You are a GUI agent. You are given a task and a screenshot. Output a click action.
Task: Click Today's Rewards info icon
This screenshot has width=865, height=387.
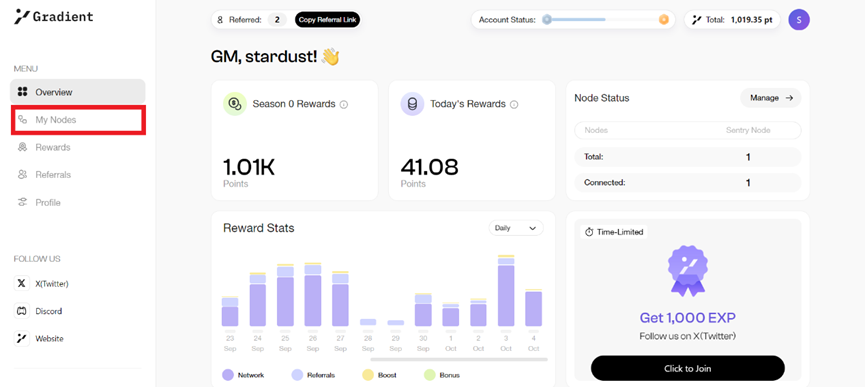[514, 104]
